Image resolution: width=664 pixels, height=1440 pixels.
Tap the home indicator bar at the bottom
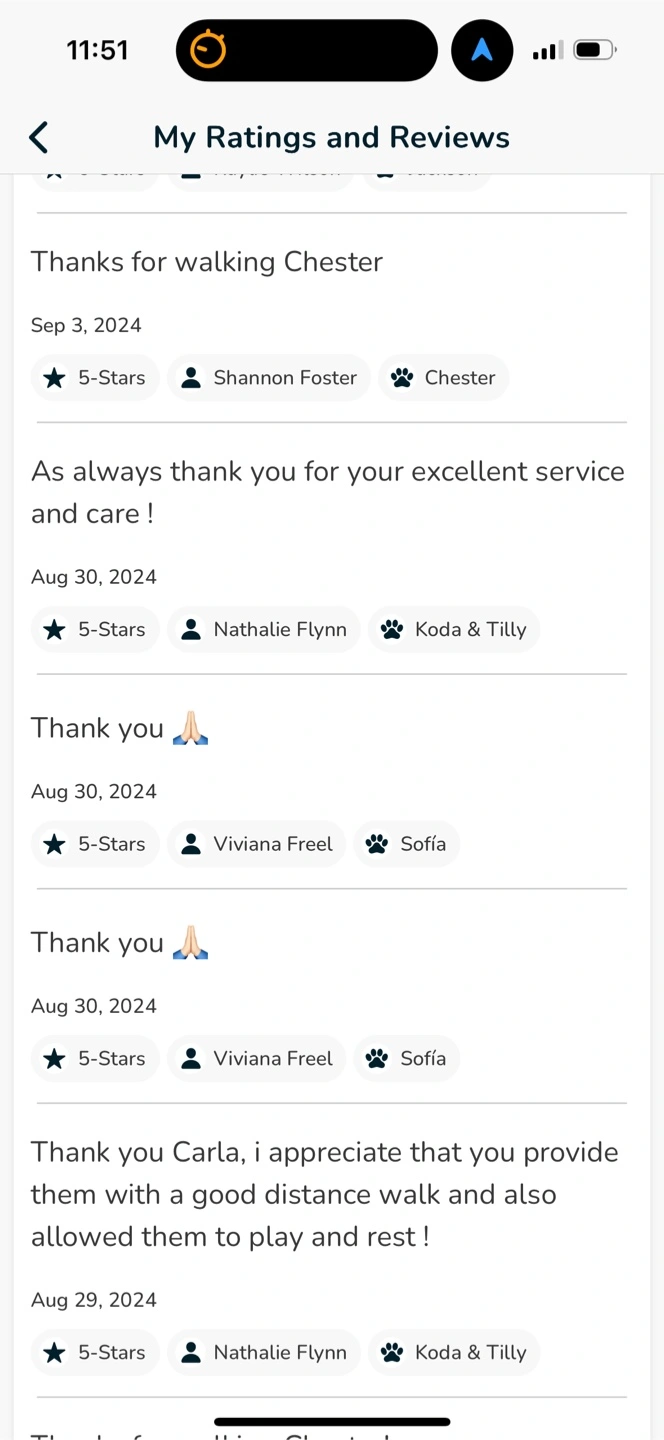click(x=332, y=1421)
